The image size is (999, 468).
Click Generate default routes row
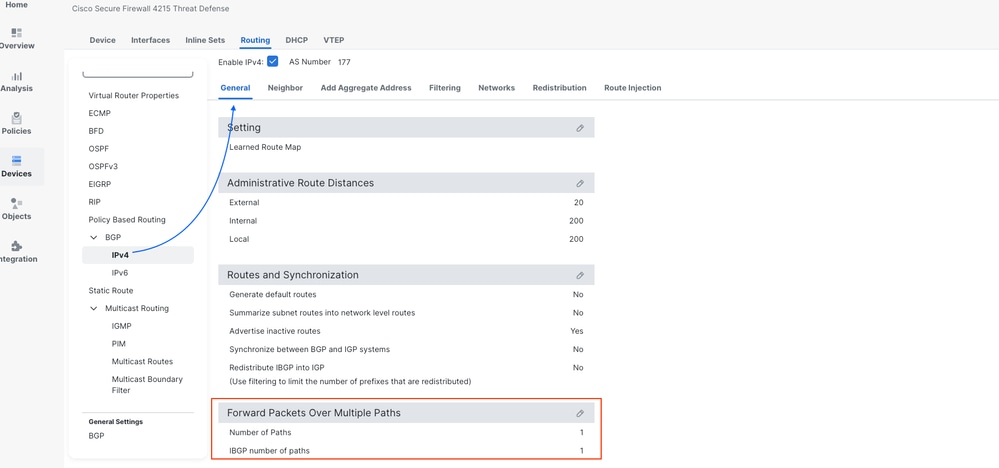pos(406,295)
